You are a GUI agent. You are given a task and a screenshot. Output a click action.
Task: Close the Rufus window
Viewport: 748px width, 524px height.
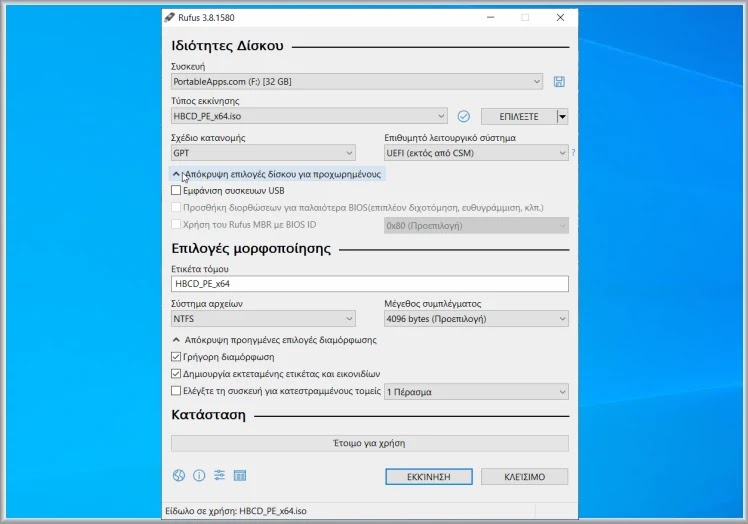tap(561, 18)
